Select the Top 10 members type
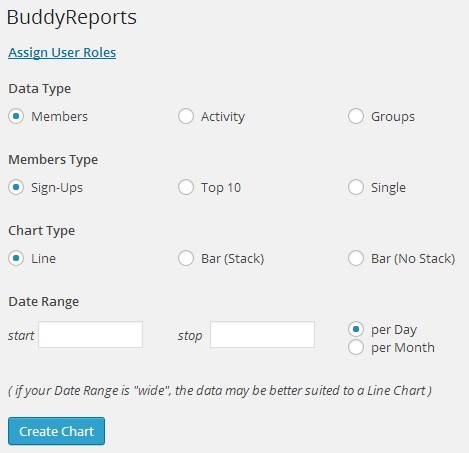The image size is (469, 453). point(186,187)
